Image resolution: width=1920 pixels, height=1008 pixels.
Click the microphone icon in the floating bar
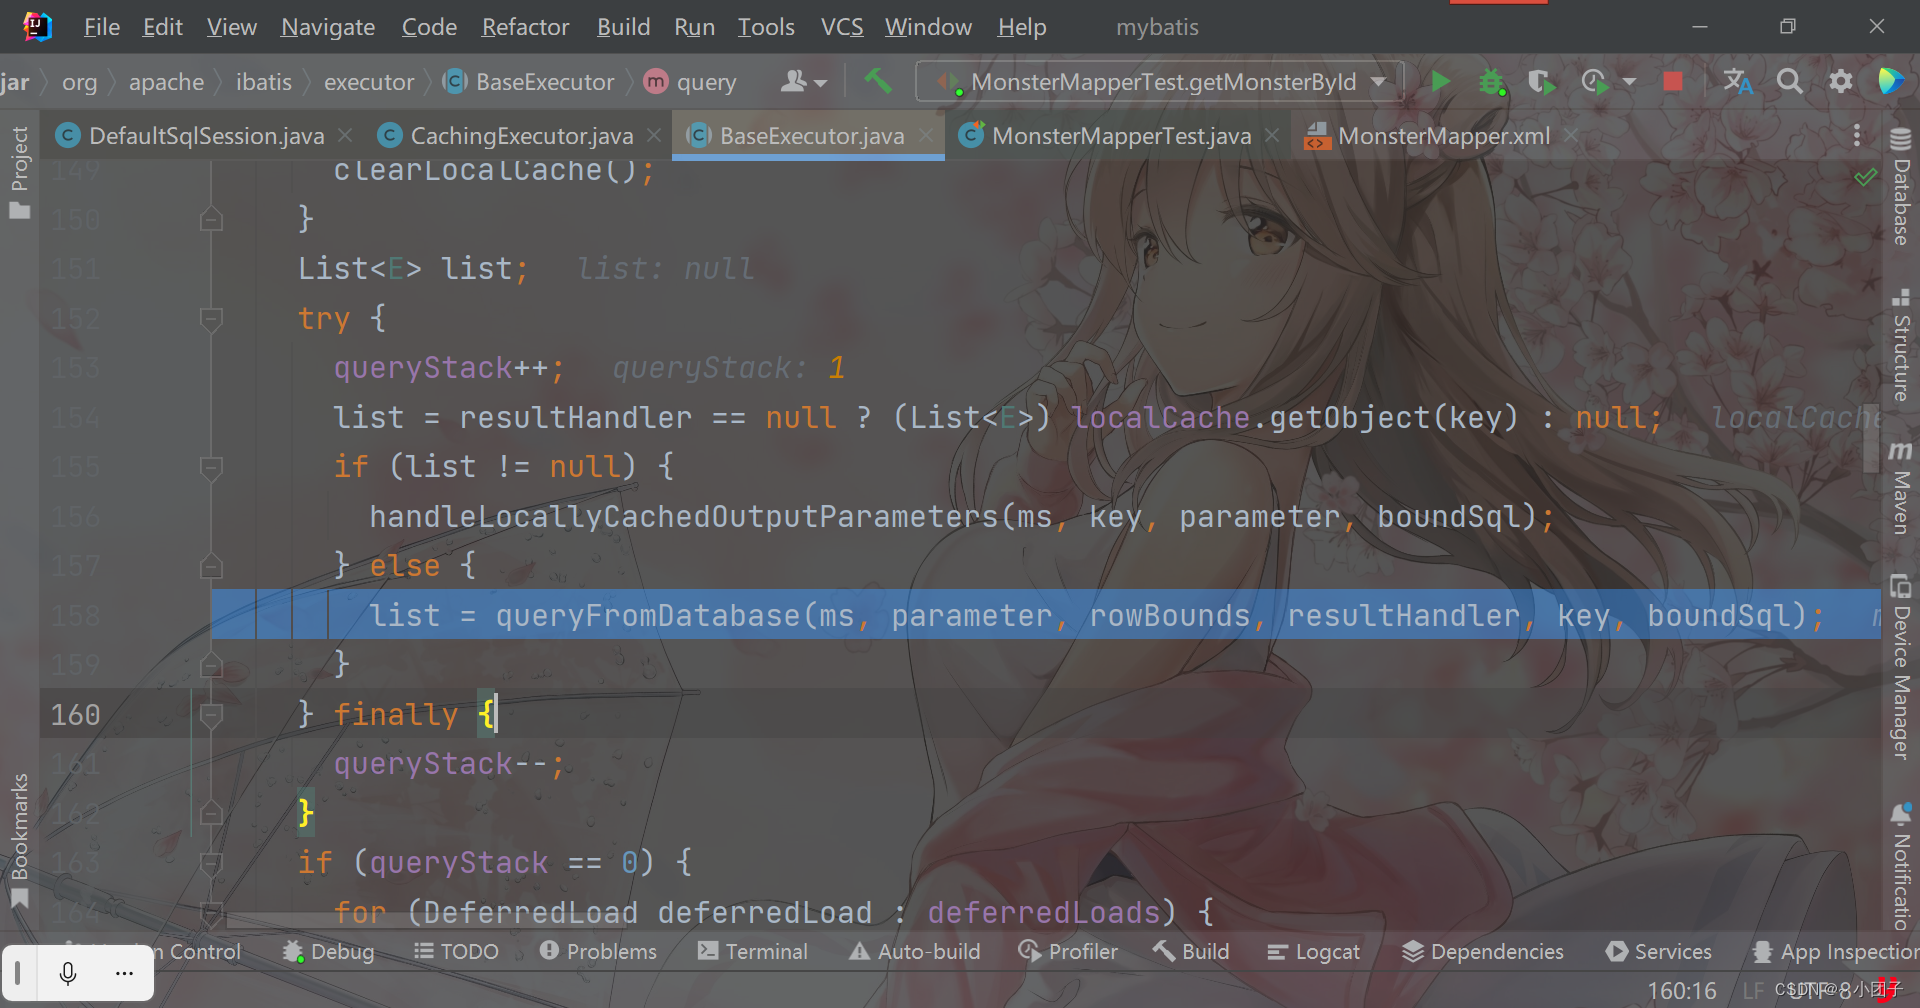pos(68,973)
